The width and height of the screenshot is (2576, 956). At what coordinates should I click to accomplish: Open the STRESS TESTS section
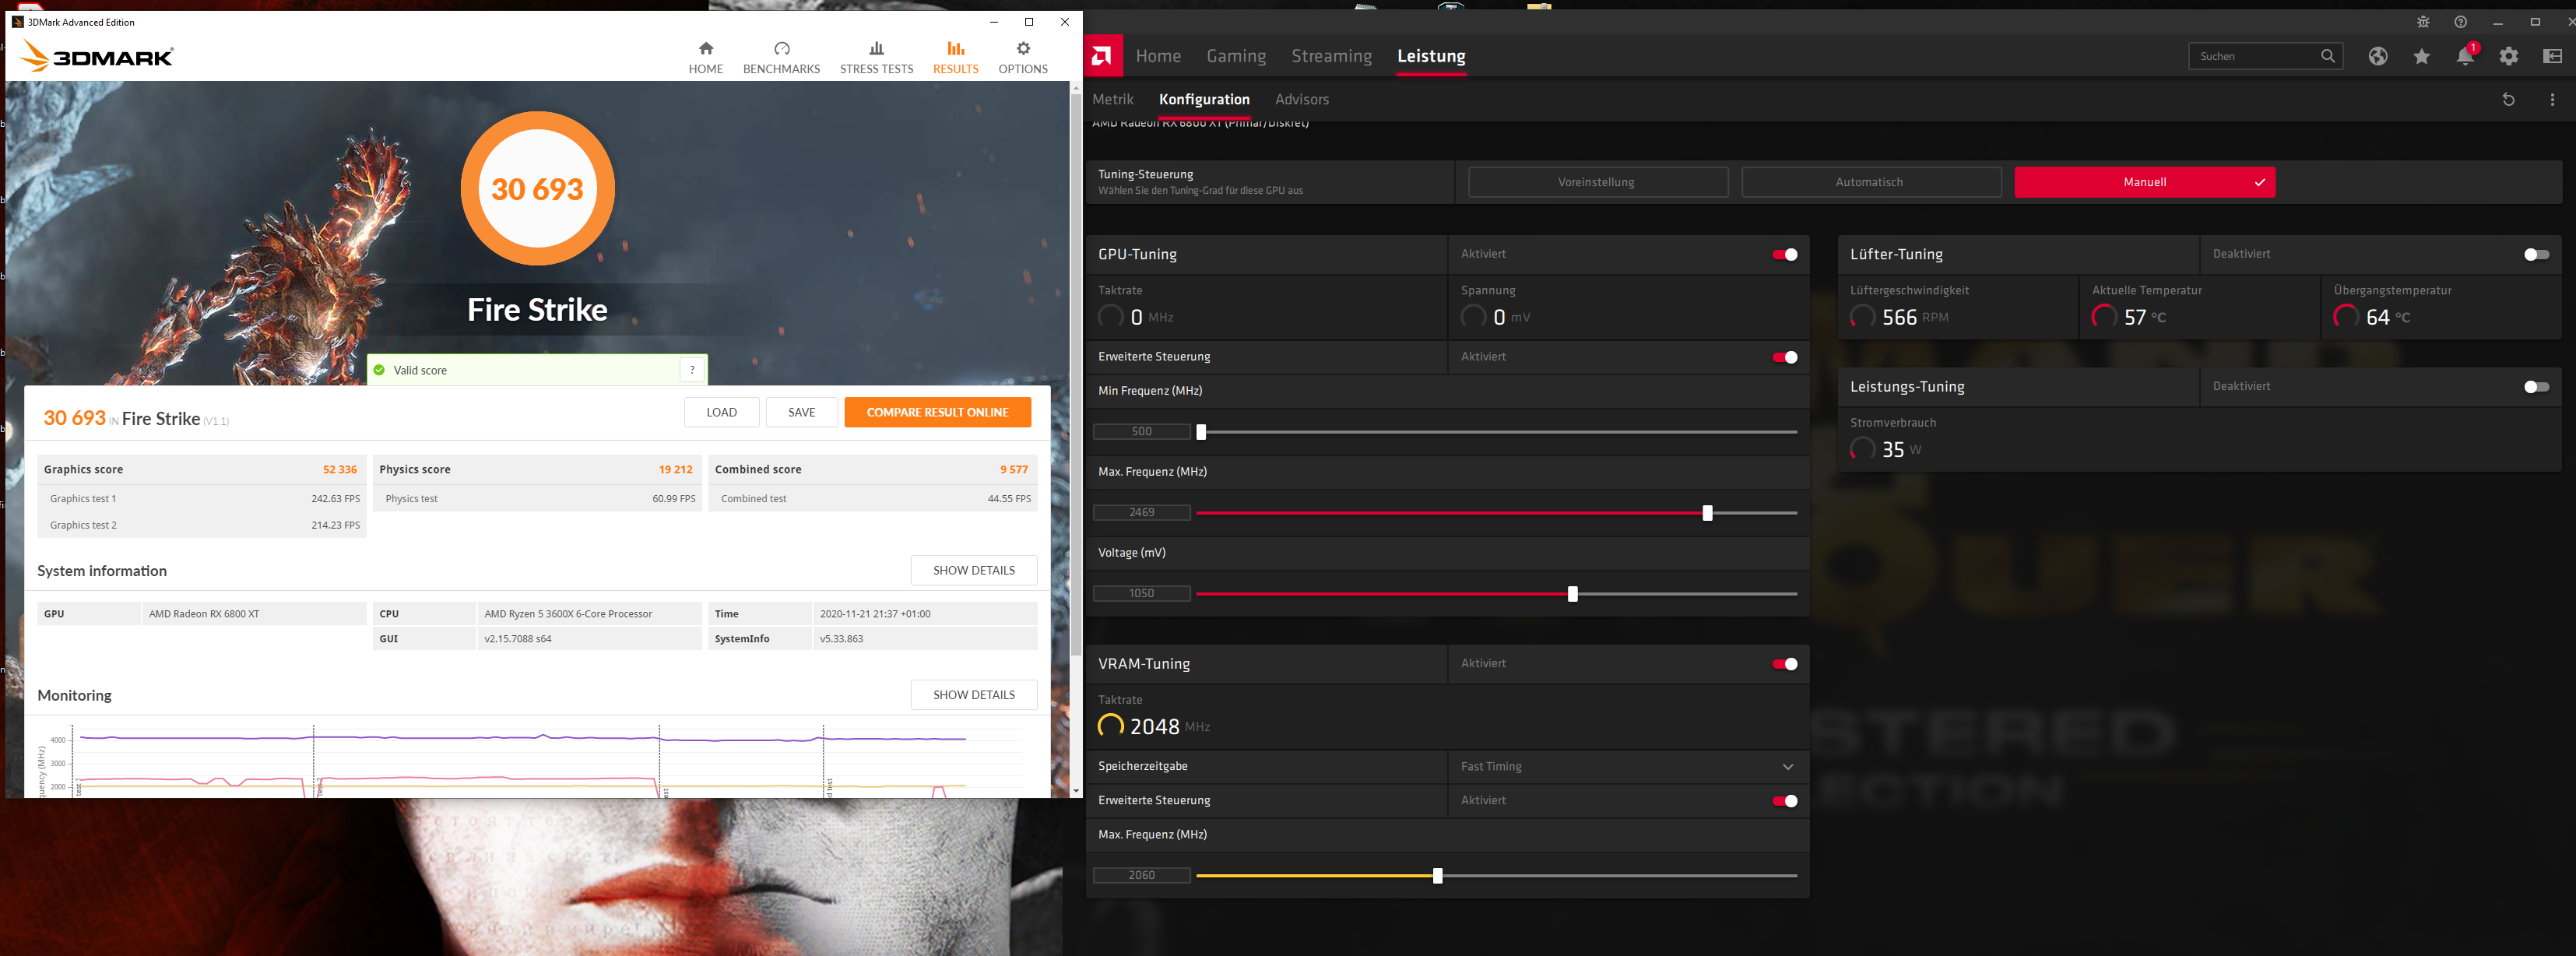click(x=876, y=57)
